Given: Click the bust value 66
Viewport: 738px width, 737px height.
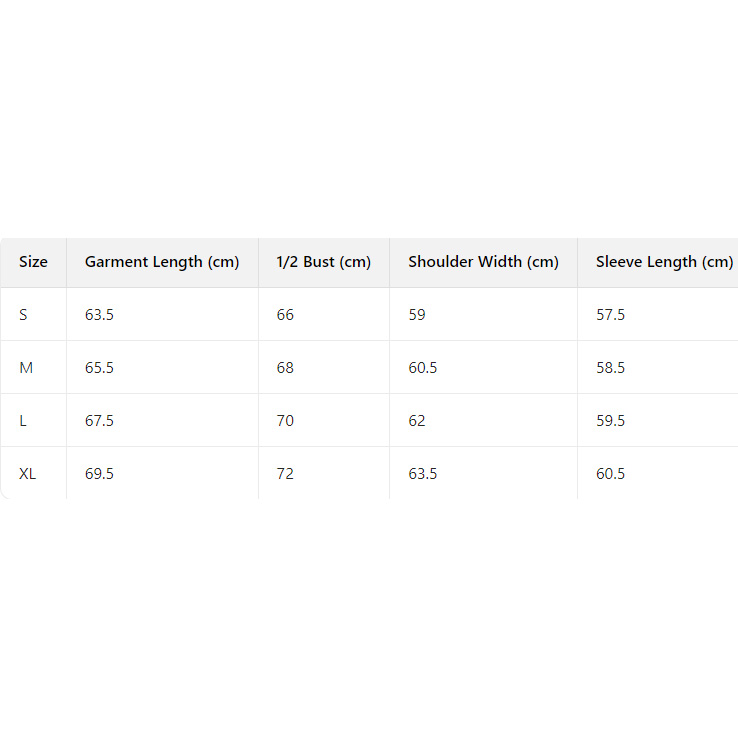Looking at the screenshot, I should click(x=285, y=315).
